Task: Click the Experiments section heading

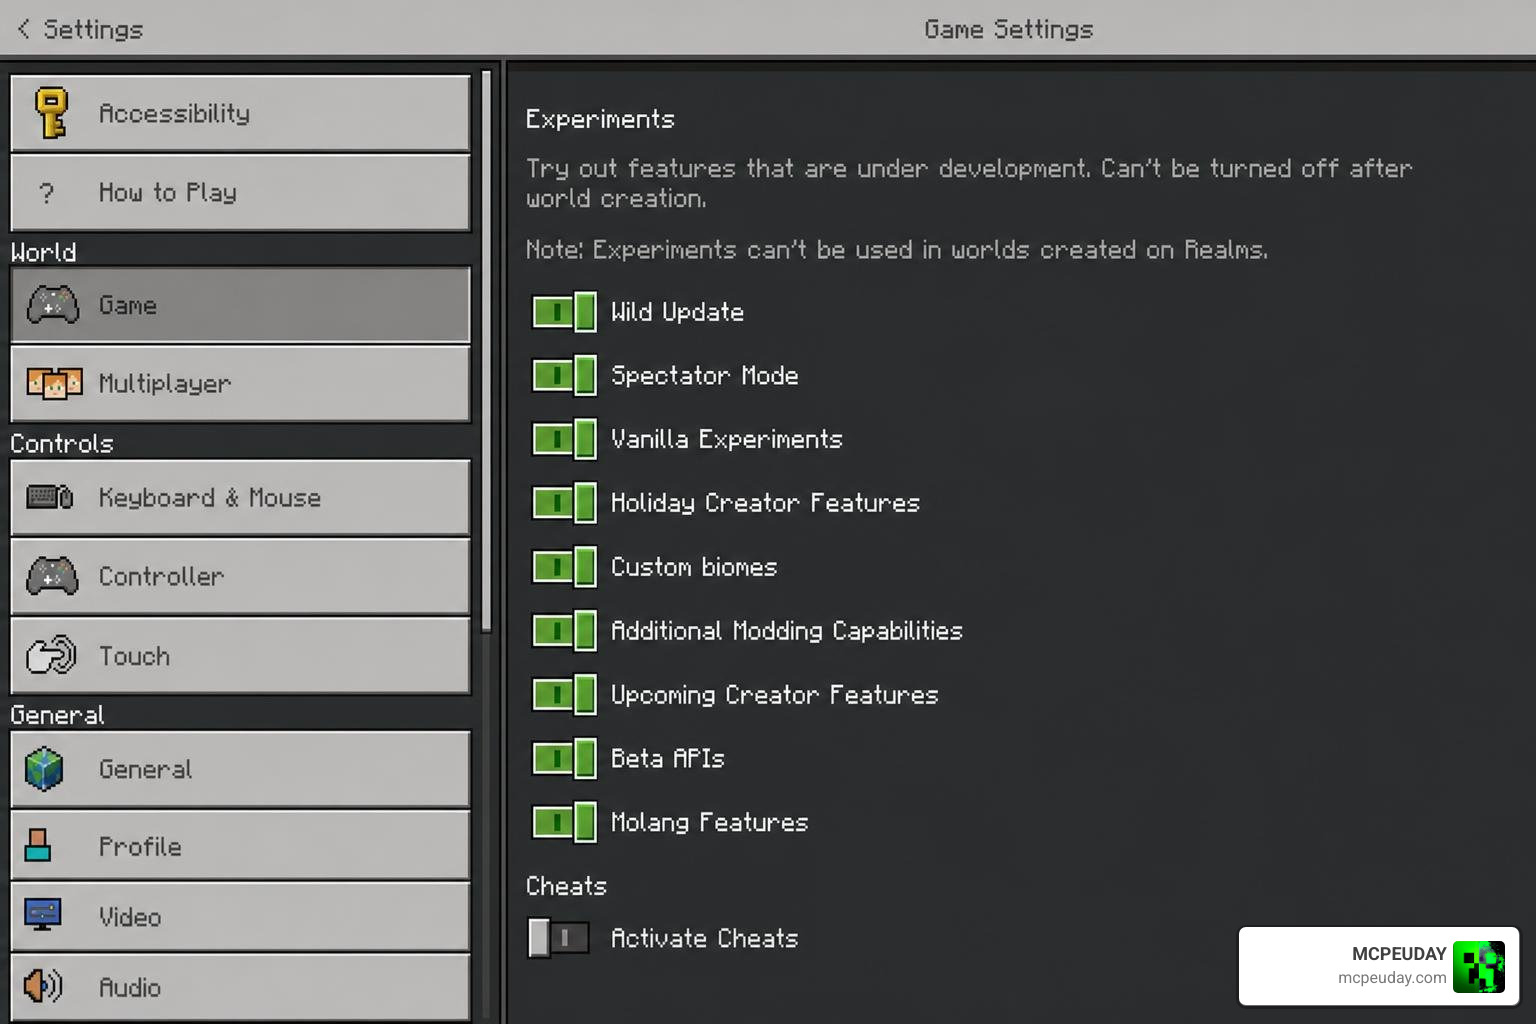Action: tap(601, 119)
